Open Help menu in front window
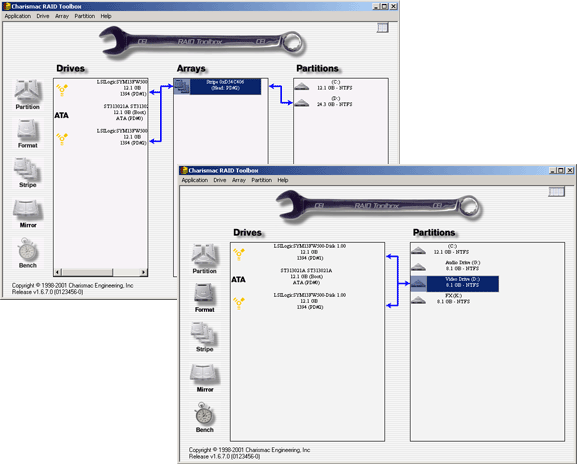The height and width of the screenshot is (464, 577). [283, 180]
